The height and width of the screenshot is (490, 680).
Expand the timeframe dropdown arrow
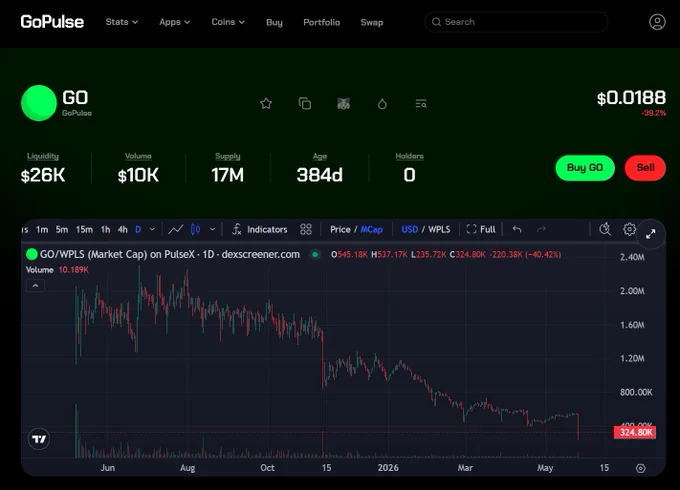152,229
